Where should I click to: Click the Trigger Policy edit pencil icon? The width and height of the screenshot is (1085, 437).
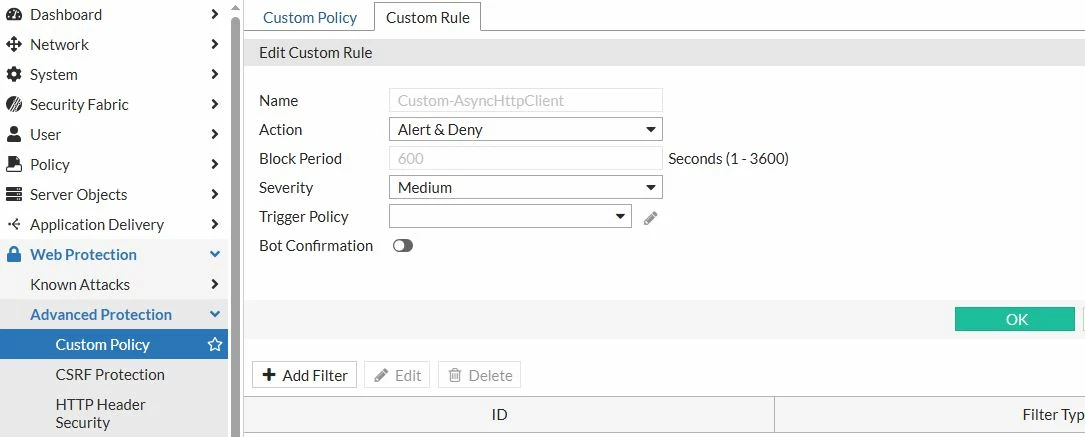point(650,218)
